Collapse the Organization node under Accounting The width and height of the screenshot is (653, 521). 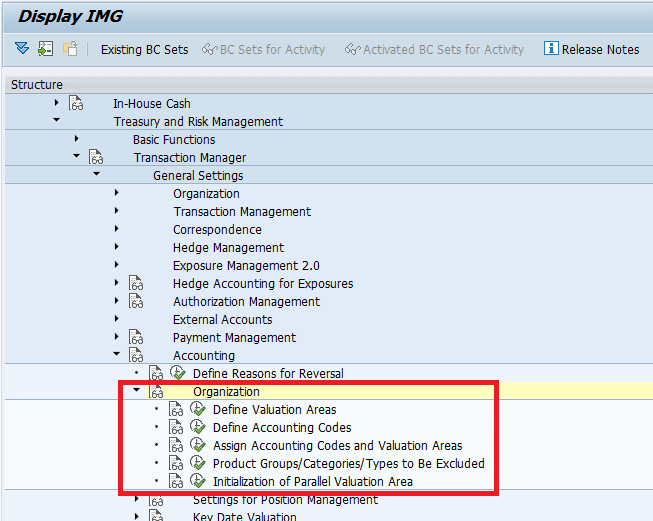[136, 391]
